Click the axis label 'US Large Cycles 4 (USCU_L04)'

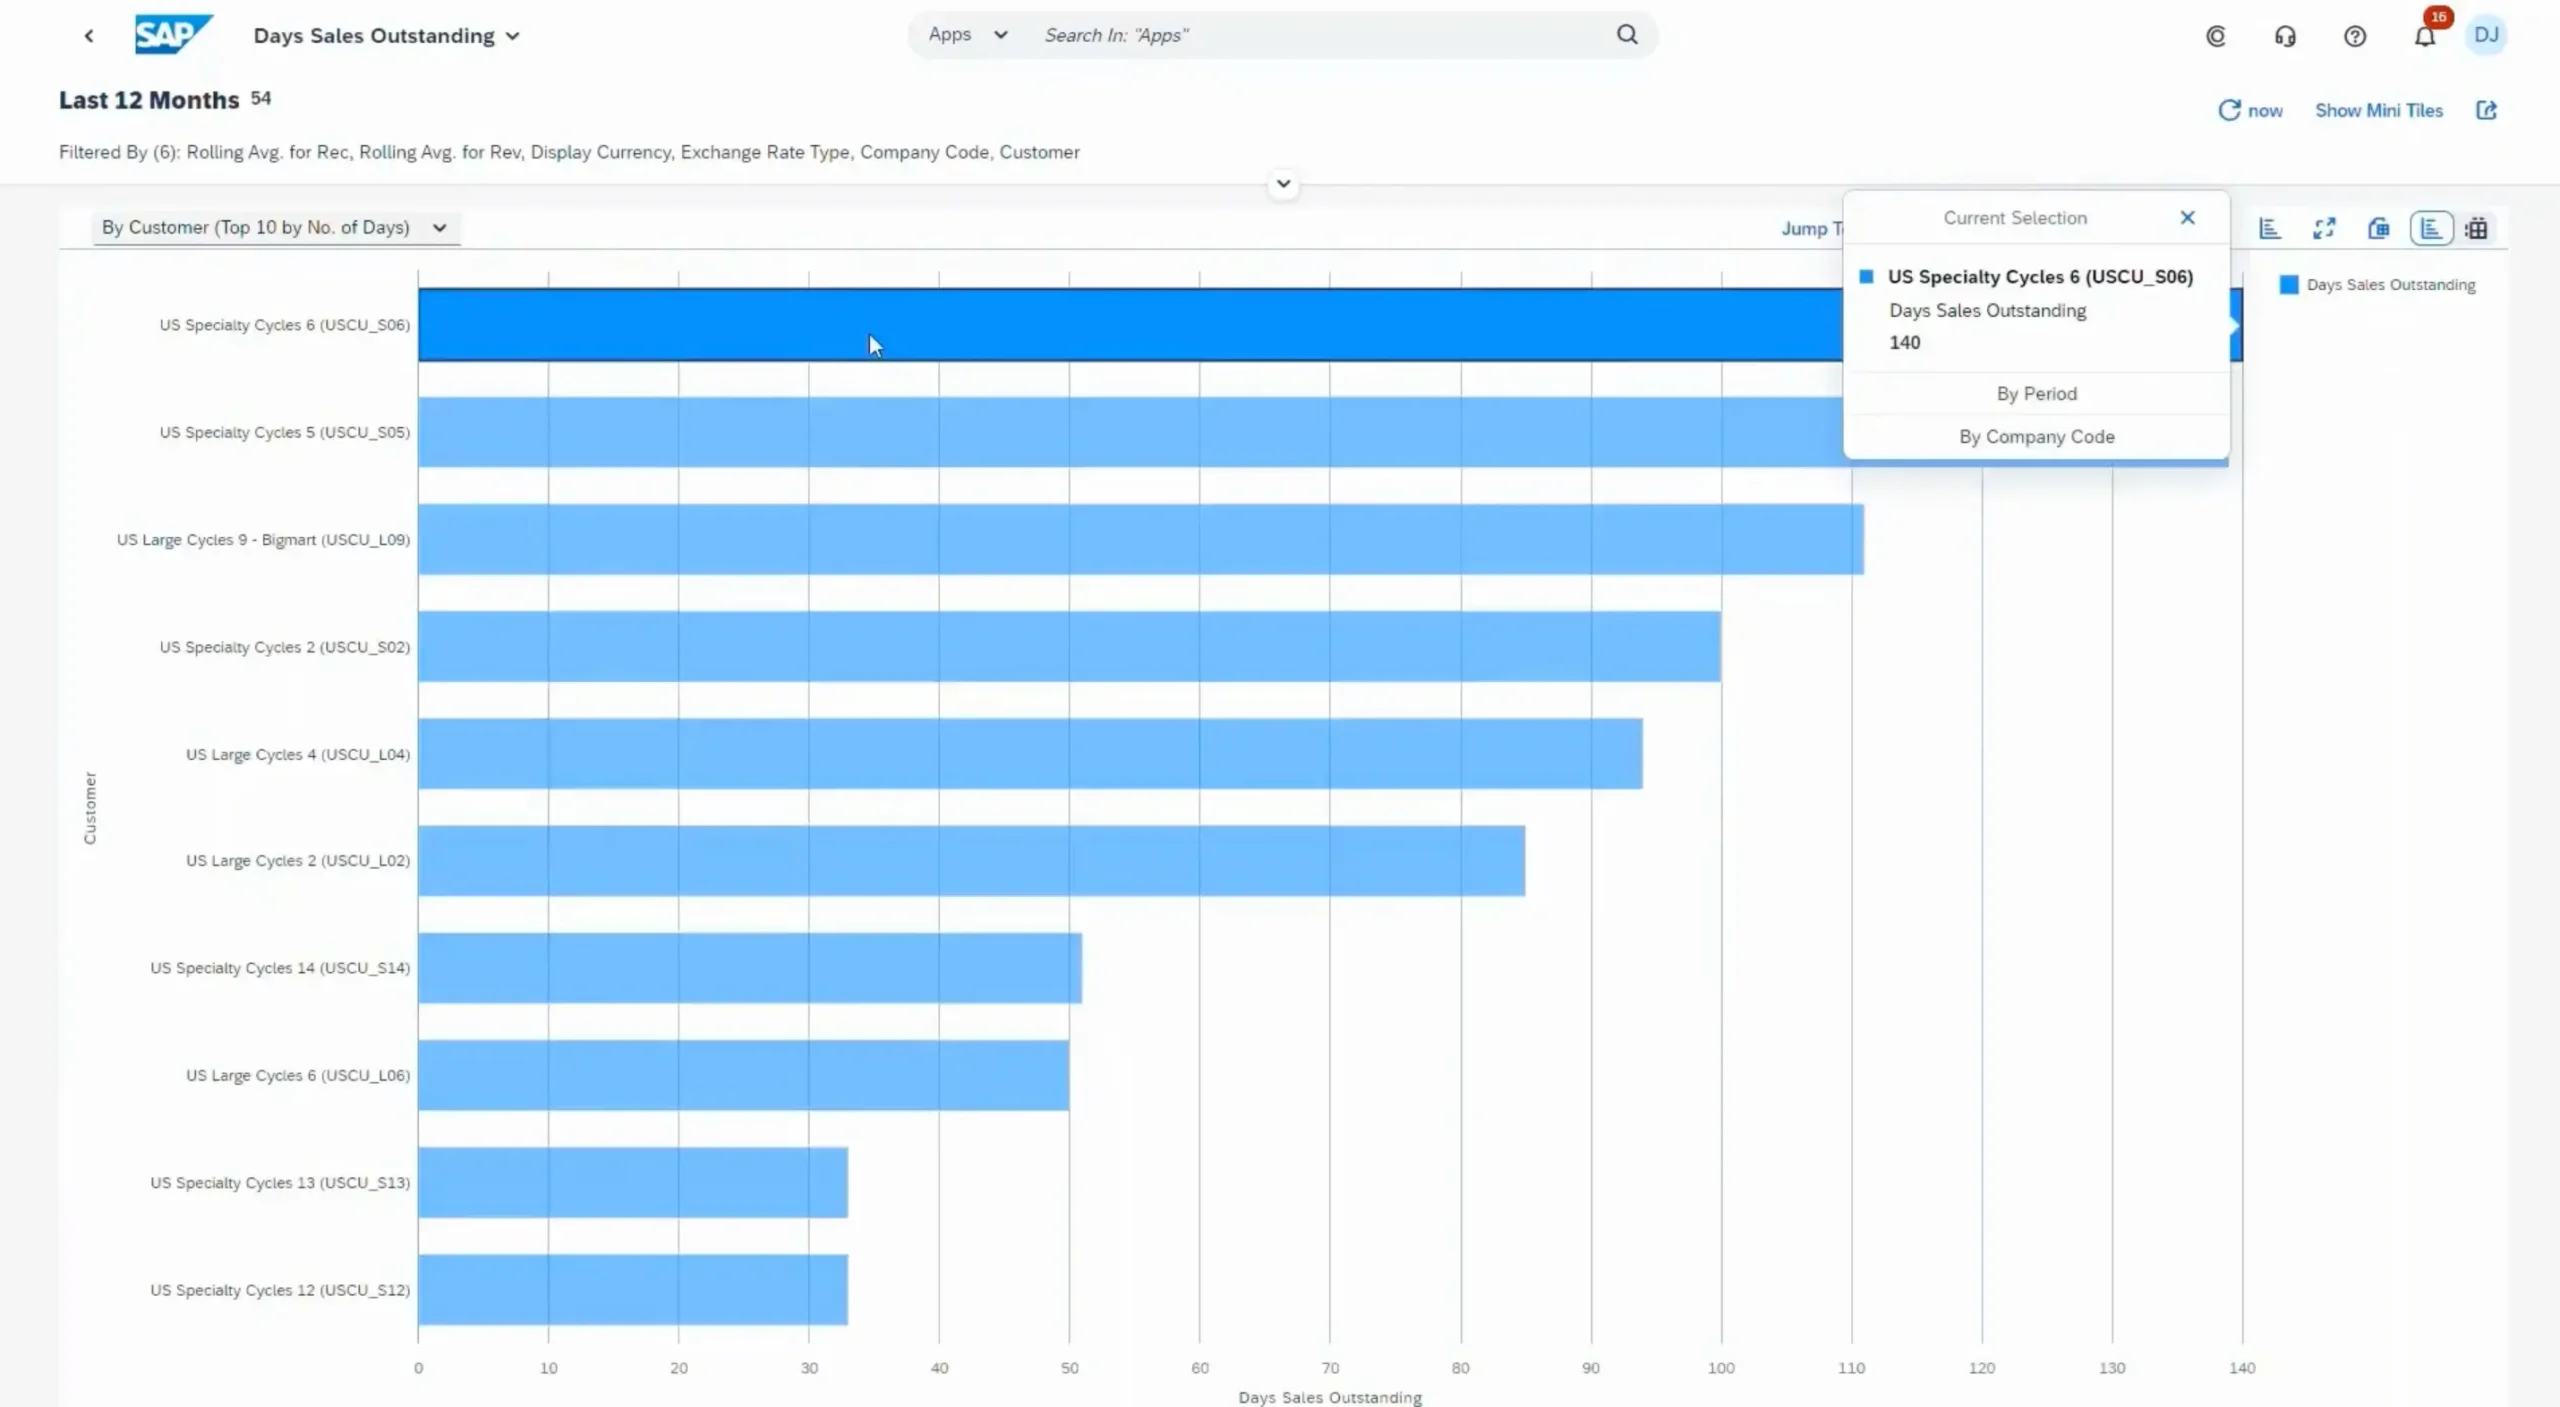pyautogui.click(x=298, y=754)
